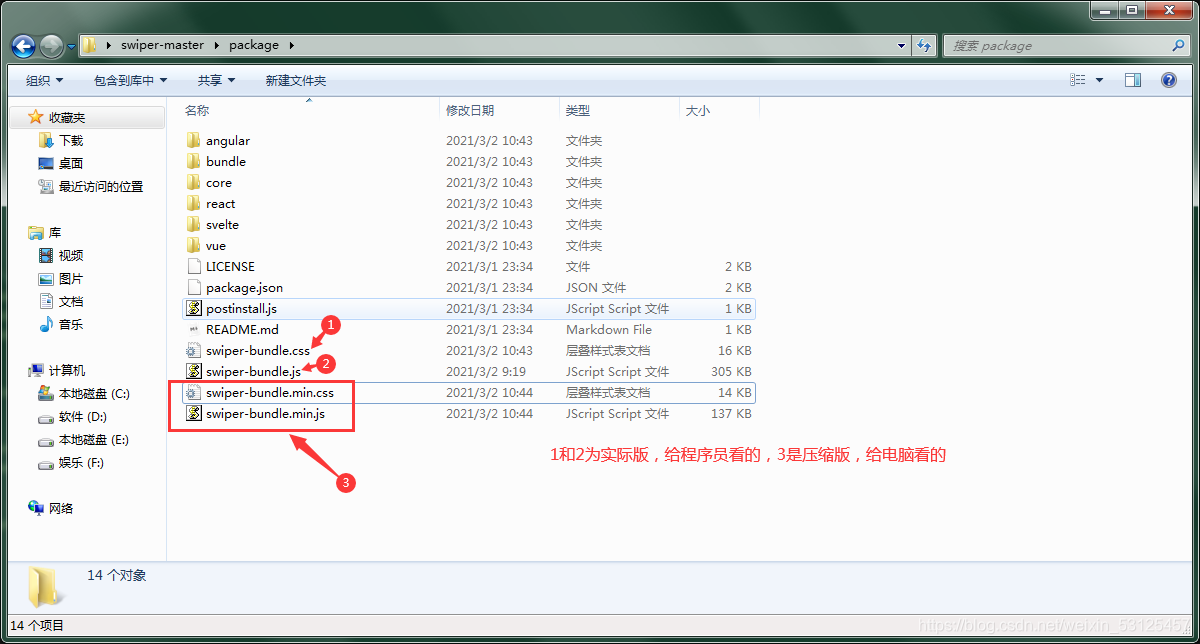Open the help question mark icon
Screen dimensions: 1200x644
(1169, 80)
